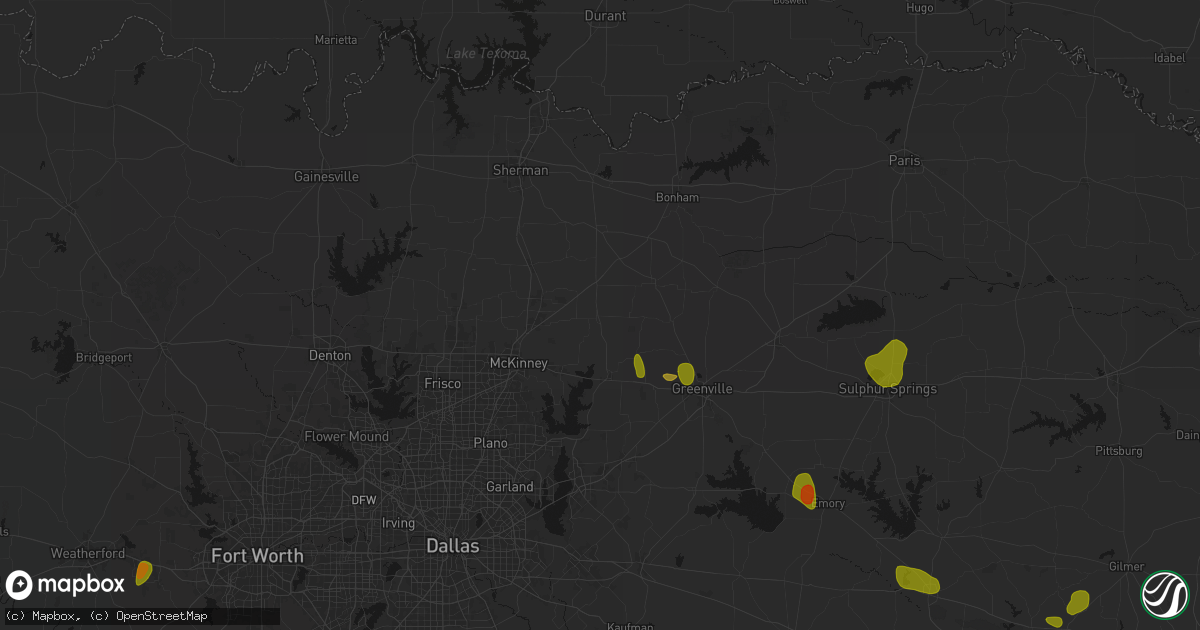Click the Kaufman label
The width and height of the screenshot is (1200, 630).
(x=630, y=626)
